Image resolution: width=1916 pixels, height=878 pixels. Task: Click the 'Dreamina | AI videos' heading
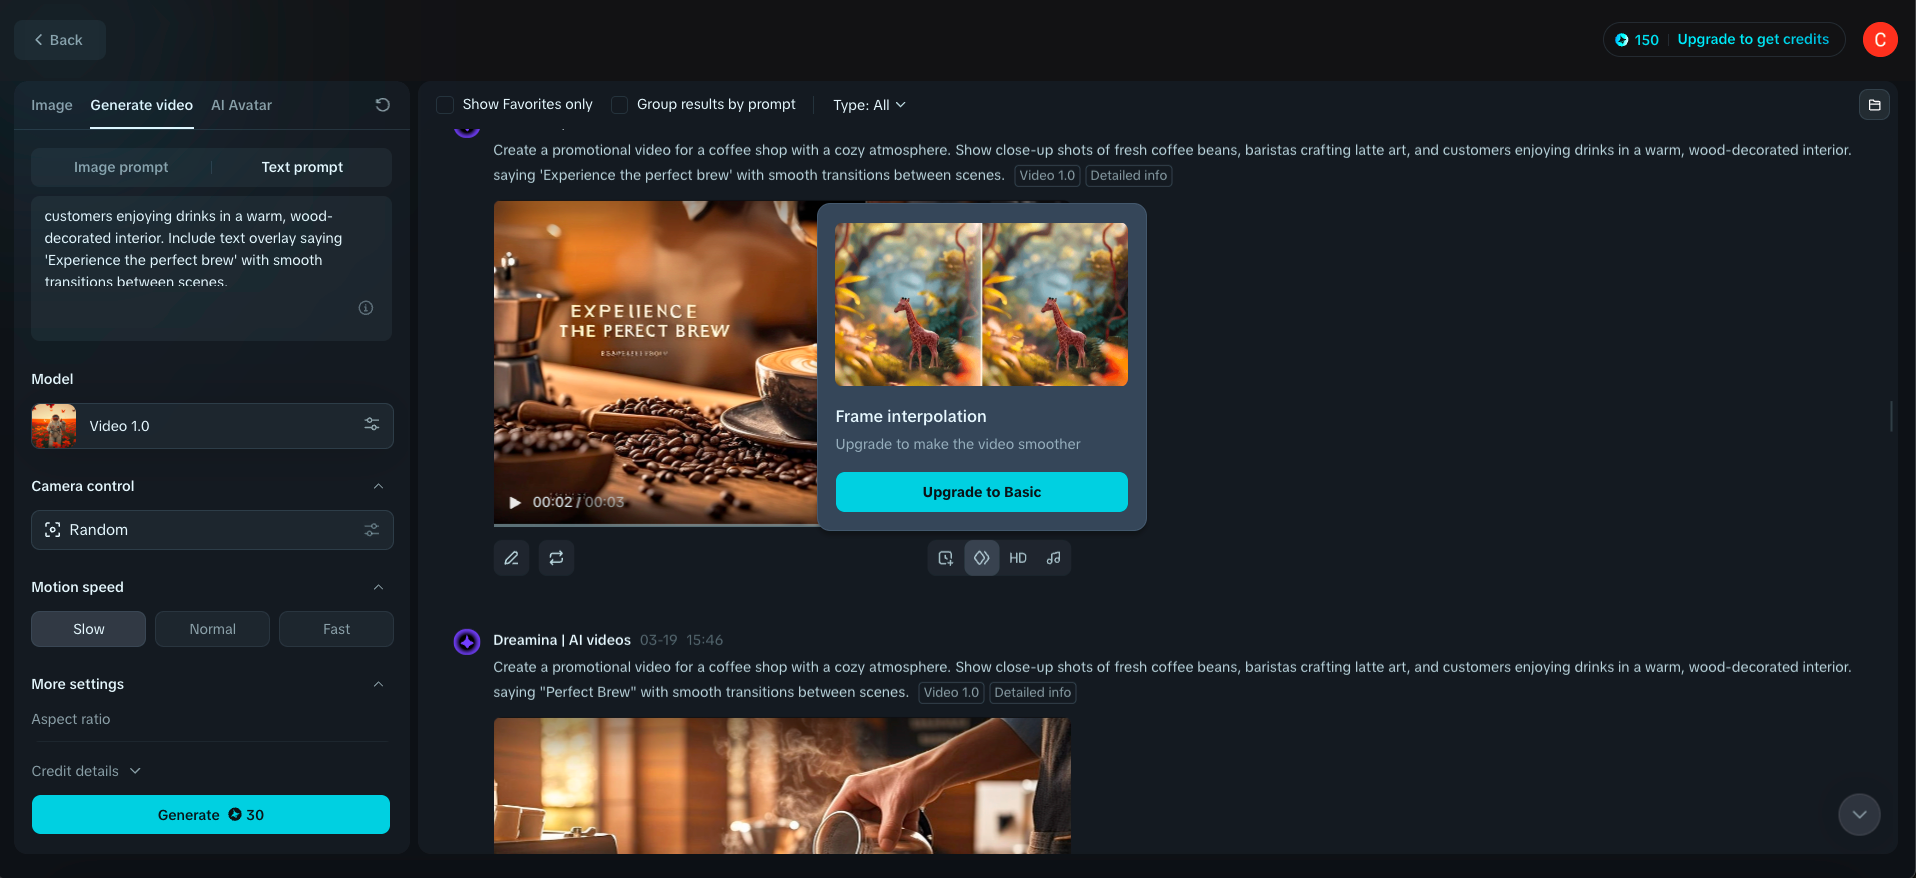pyautogui.click(x=562, y=640)
